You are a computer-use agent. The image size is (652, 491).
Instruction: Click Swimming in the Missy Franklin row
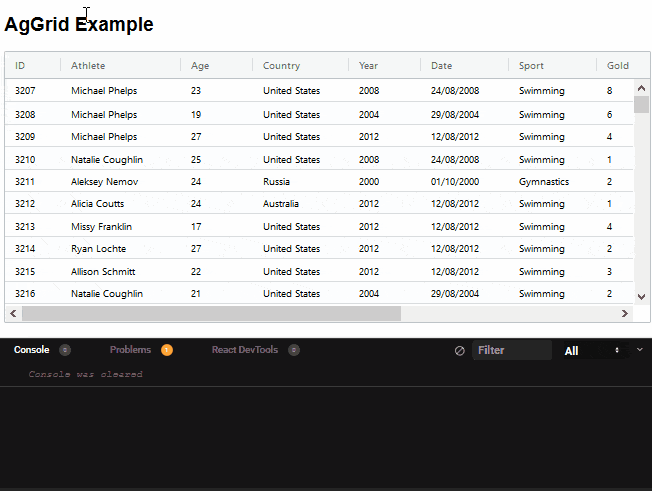(x=542, y=227)
